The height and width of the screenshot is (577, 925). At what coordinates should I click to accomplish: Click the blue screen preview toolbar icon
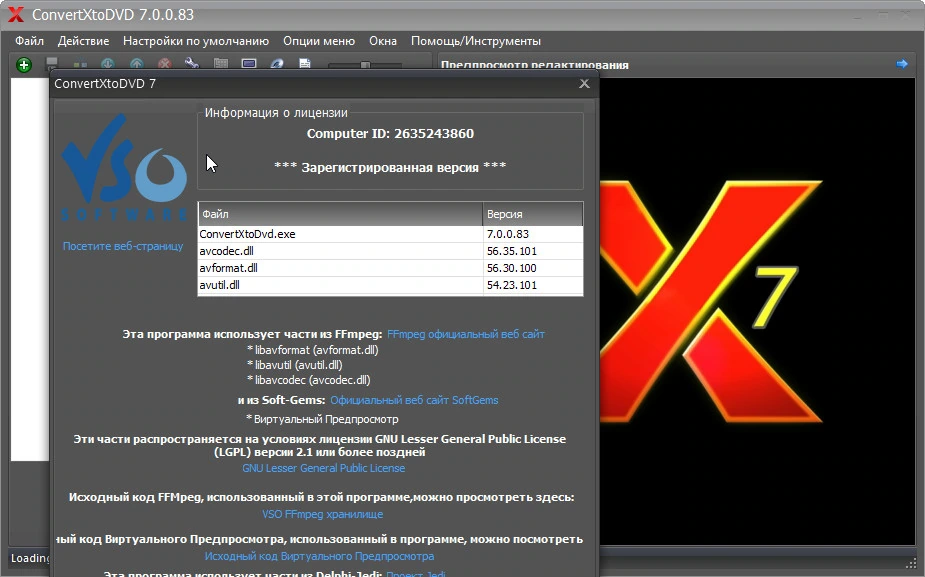pos(249,64)
